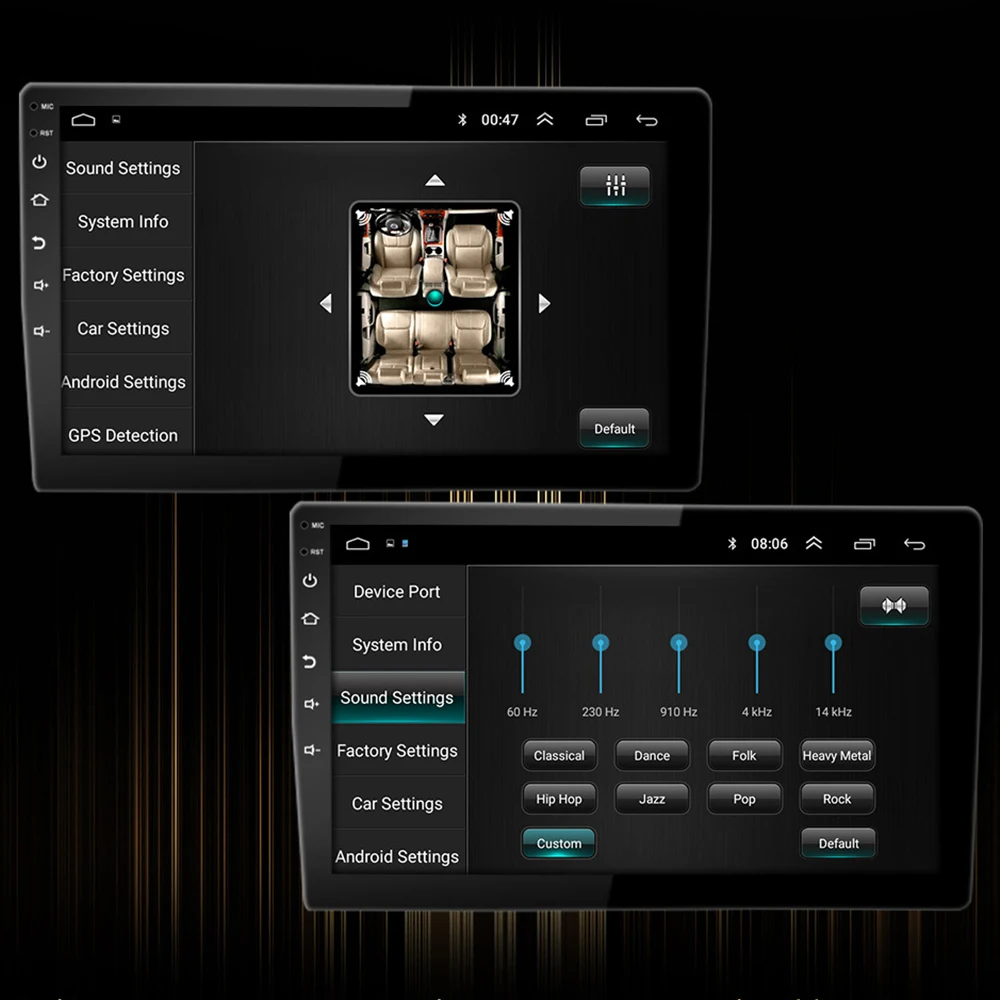The image size is (1000, 1000).
Task: Select Classical equalizer preset
Action: (559, 755)
